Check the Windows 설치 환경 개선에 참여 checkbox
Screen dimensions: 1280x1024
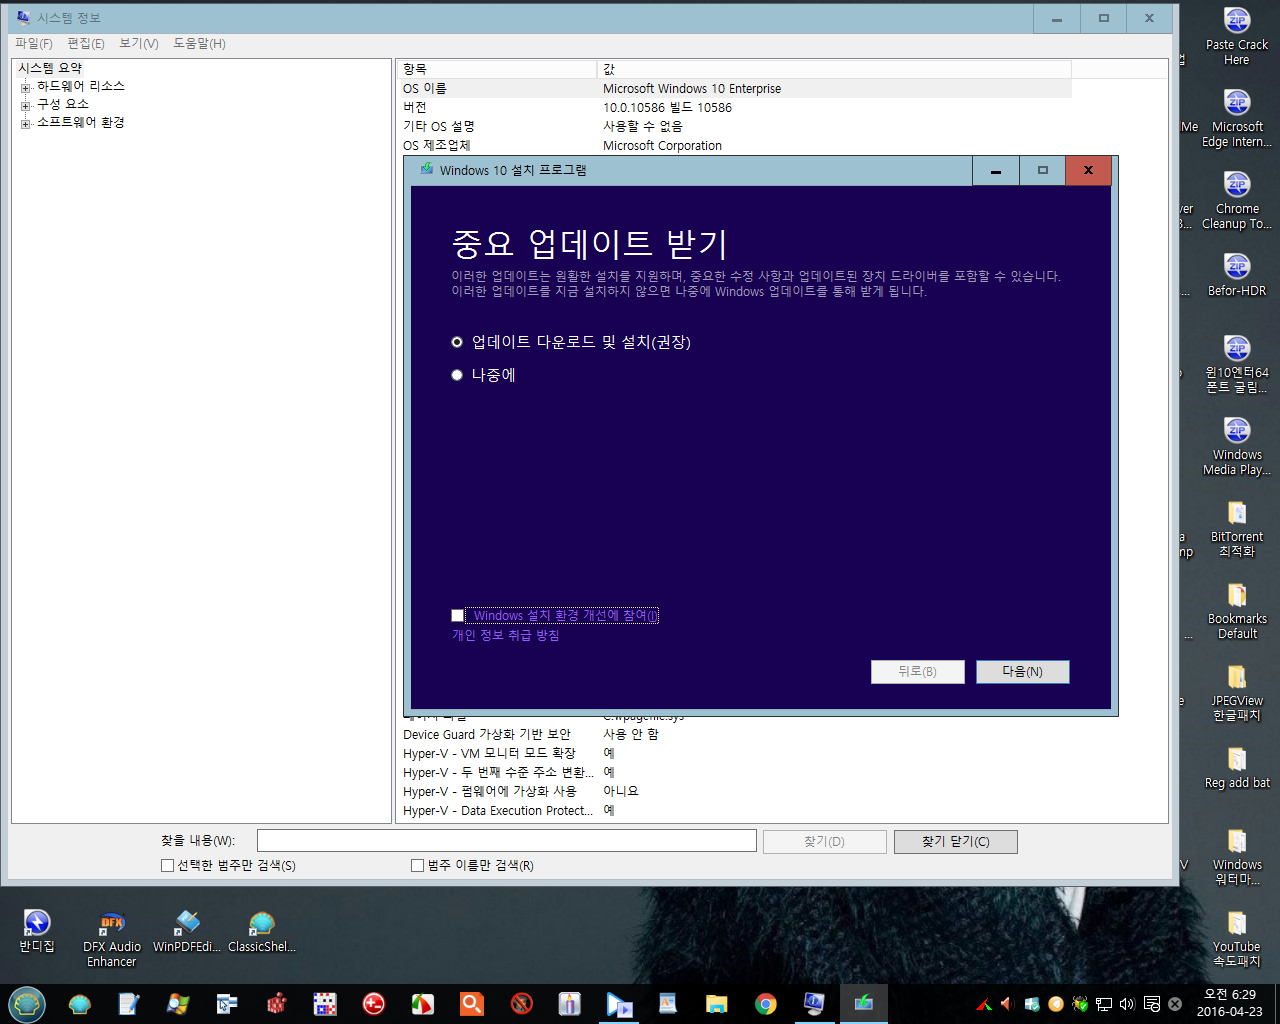coord(457,616)
